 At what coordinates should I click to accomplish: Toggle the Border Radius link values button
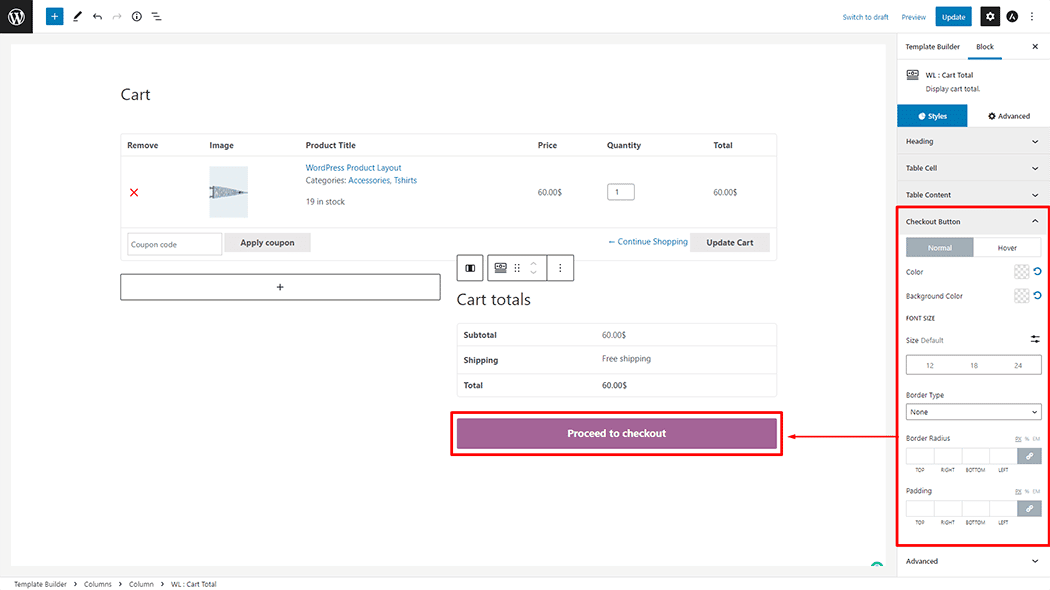point(1029,456)
